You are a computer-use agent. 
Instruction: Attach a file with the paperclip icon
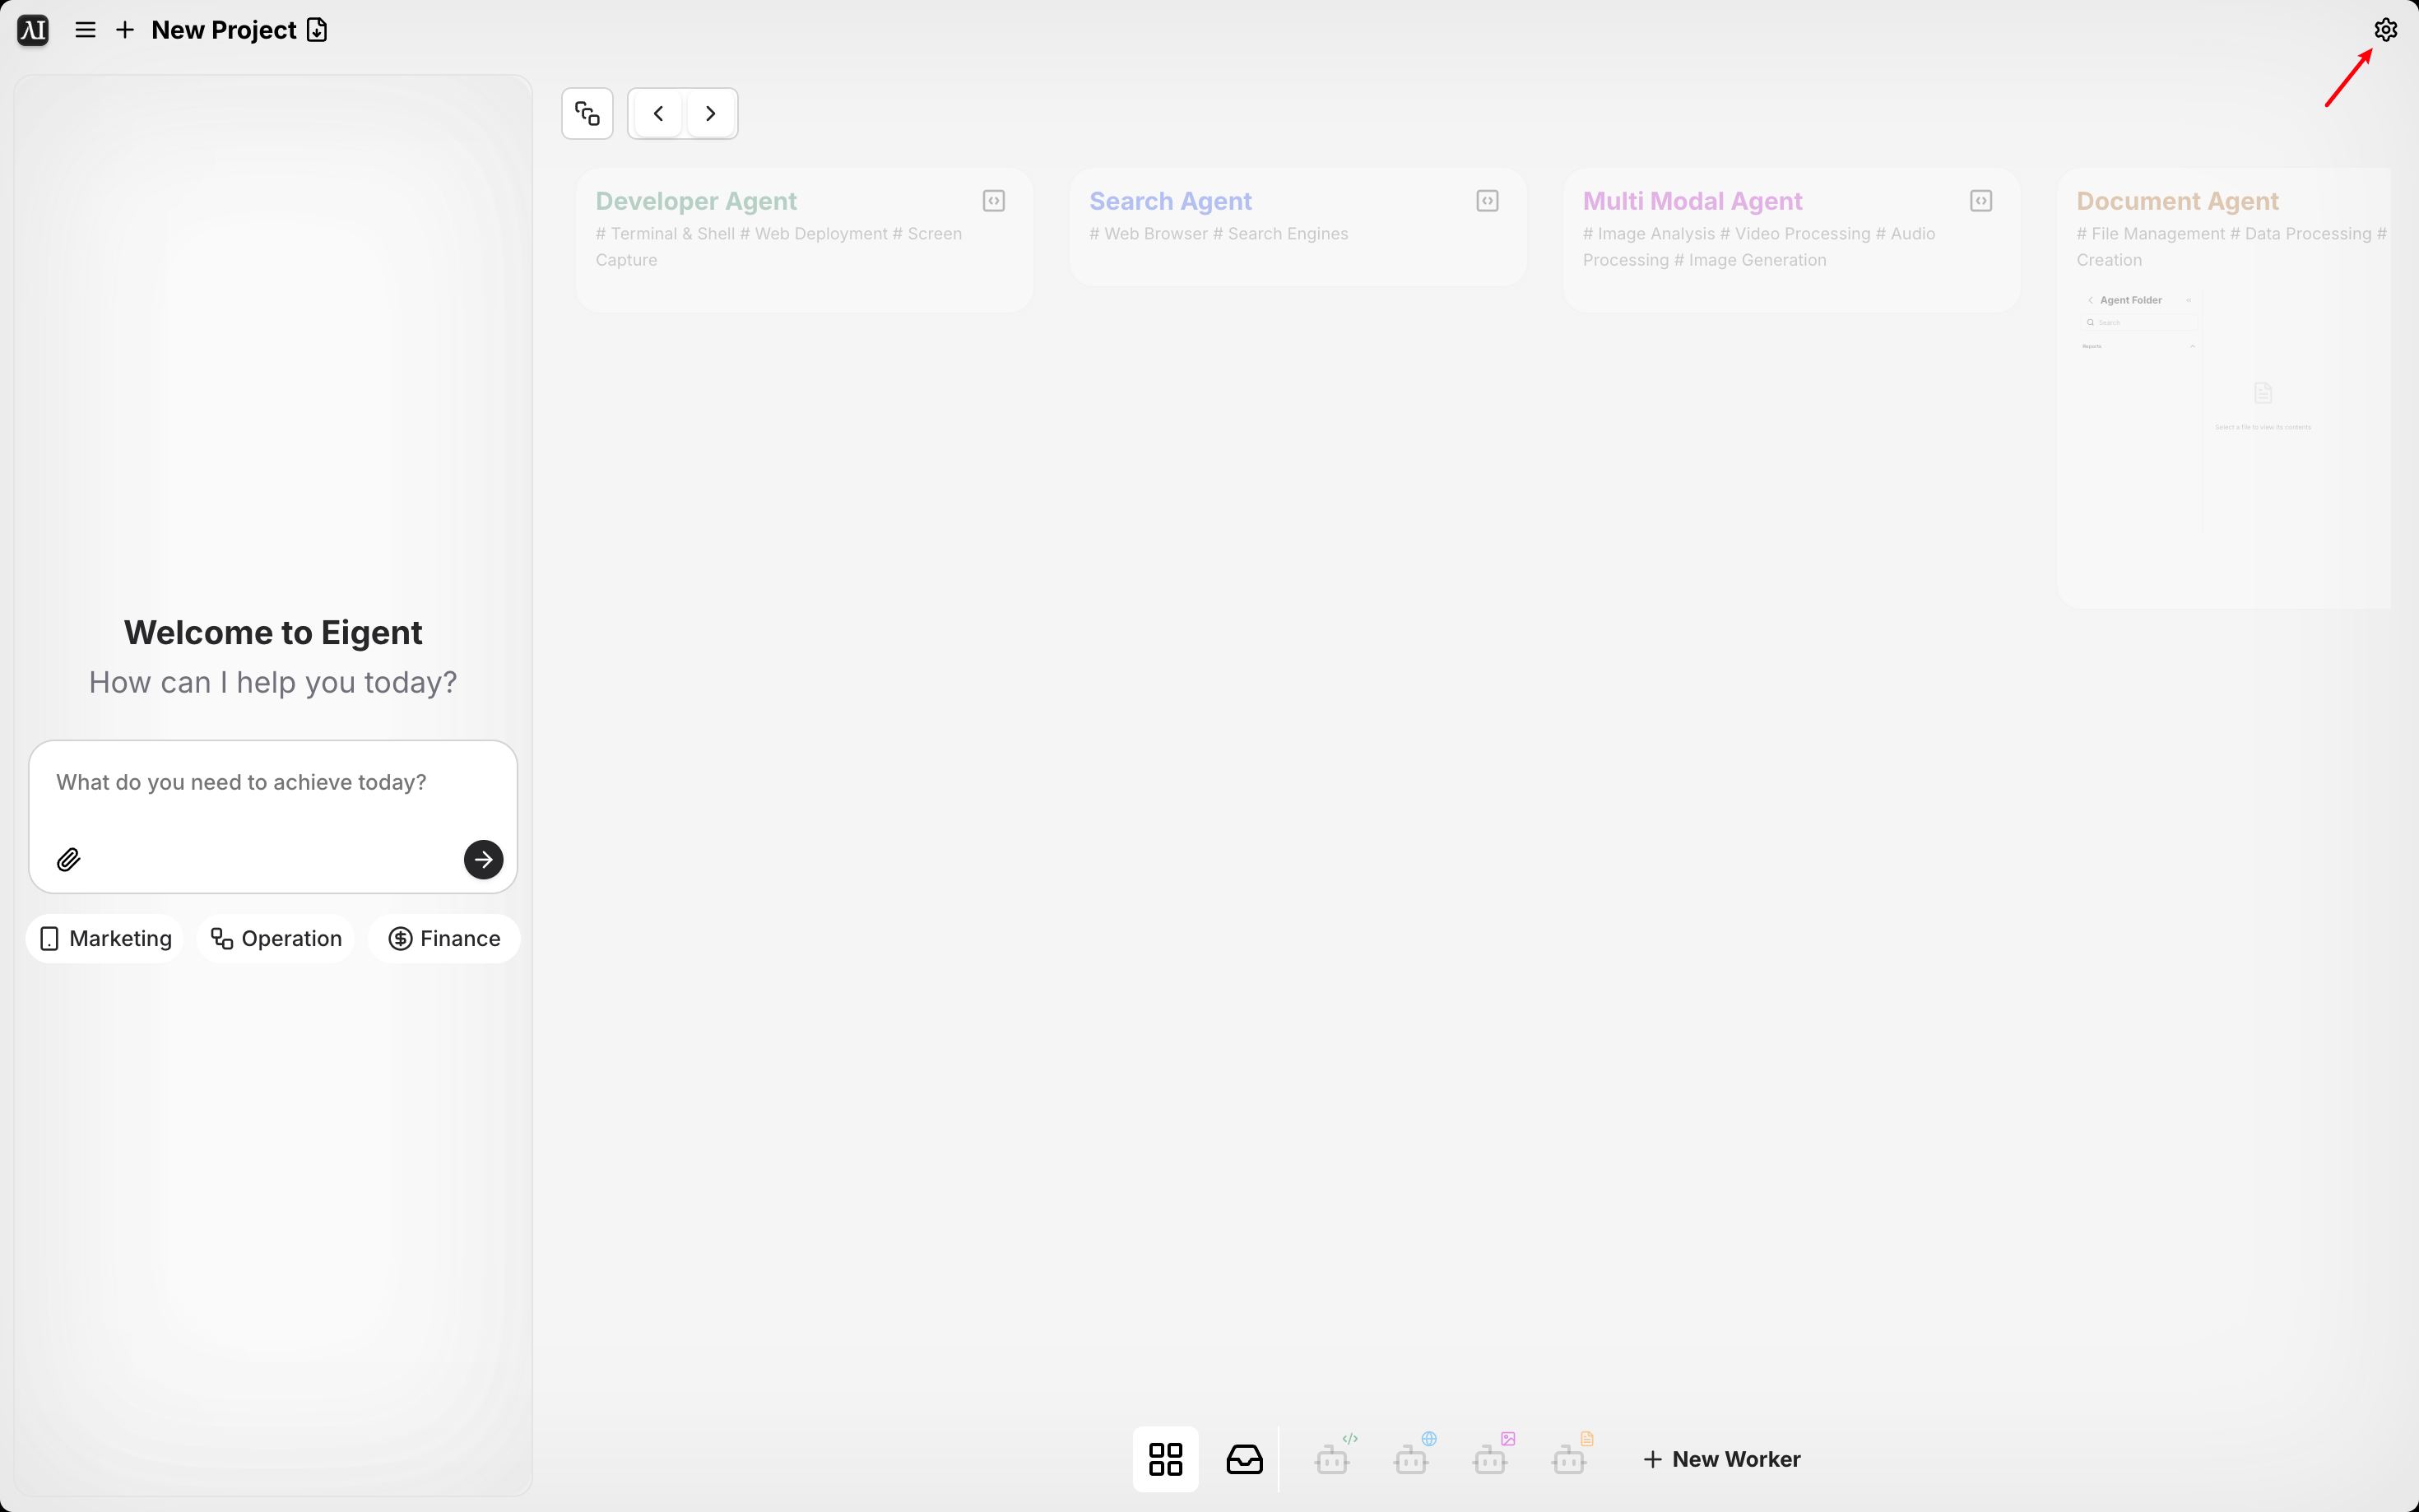(x=68, y=859)
